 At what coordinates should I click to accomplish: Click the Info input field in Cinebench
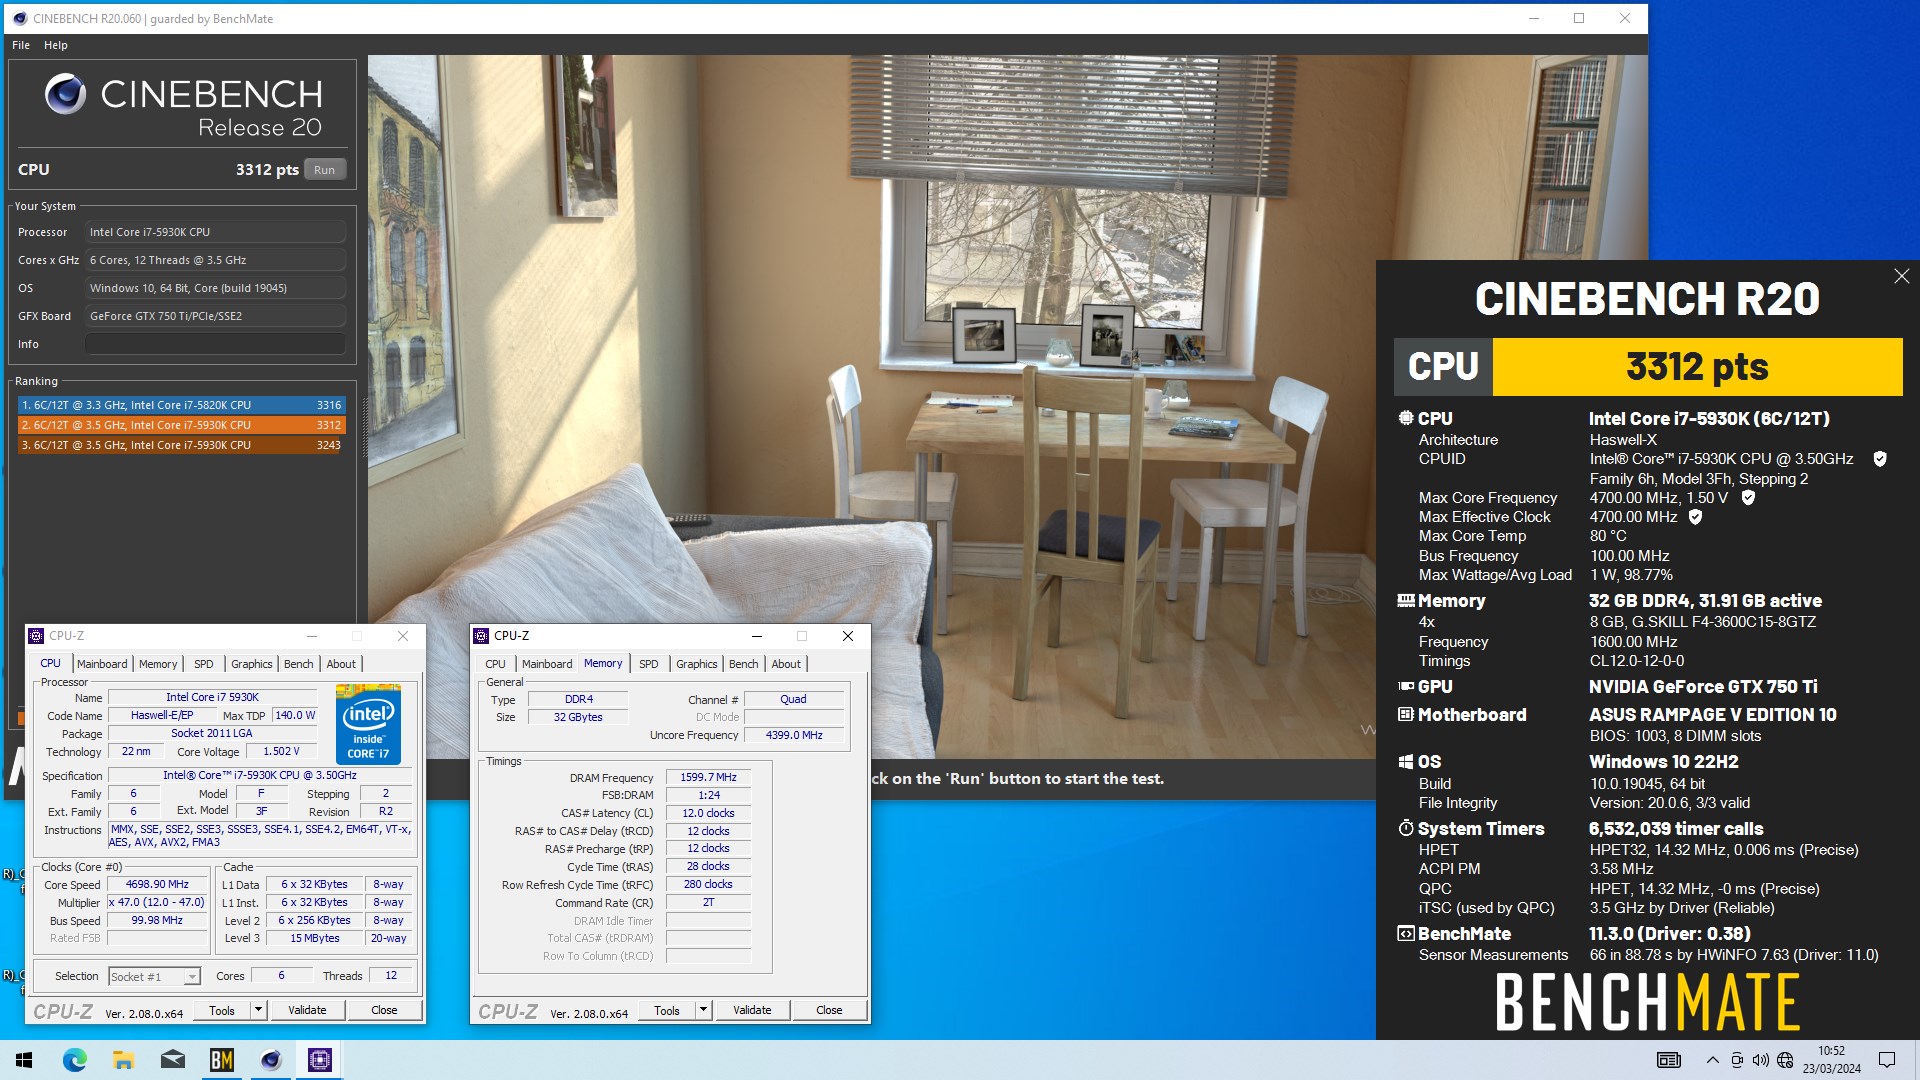coord(215,344)
